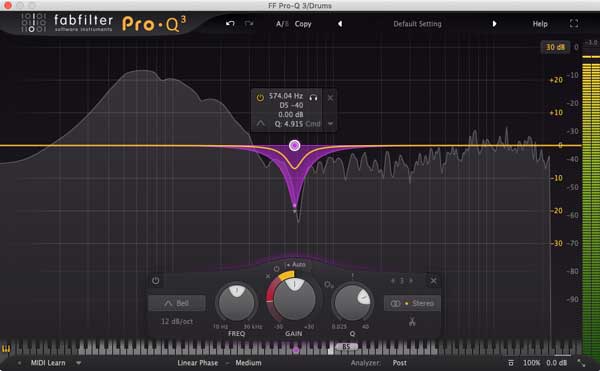Undo the last EQ change
Image resolution: width=600 pixels, height=371 pixels.
pos(230,24)
